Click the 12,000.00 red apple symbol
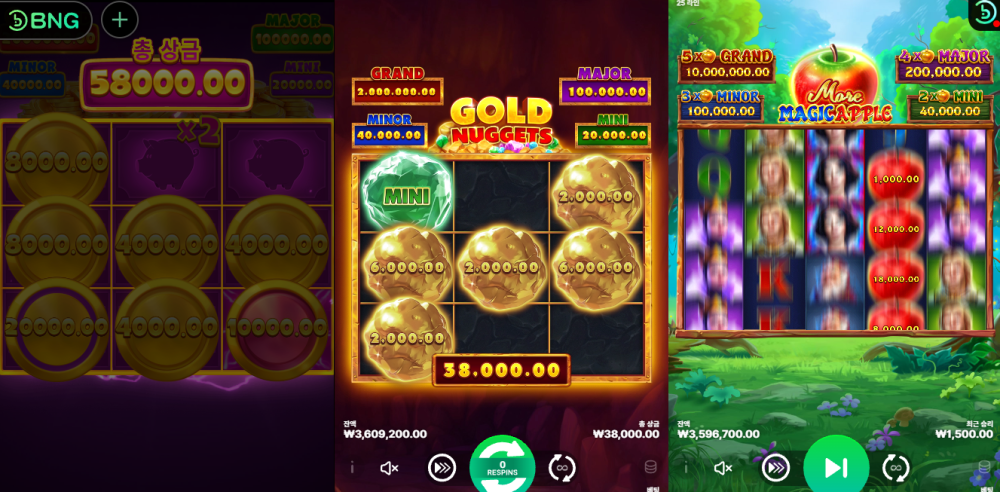This screenshot has width=1000, height=492. [896, 228]
